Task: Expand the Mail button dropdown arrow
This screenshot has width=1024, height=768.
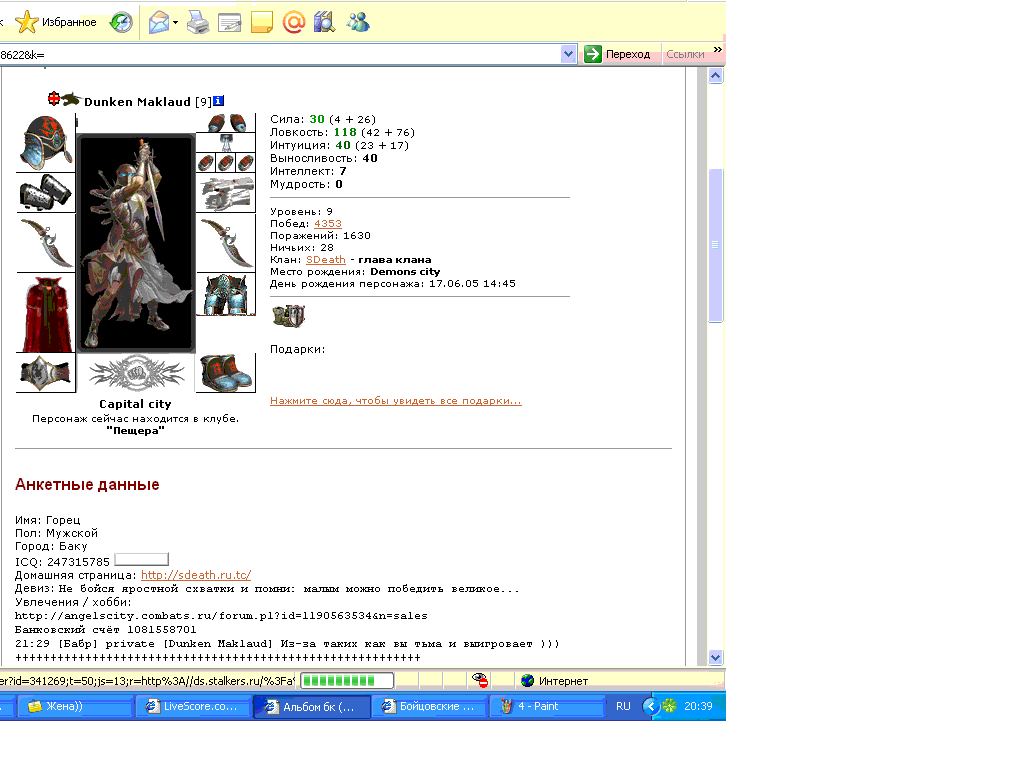Action: click(x=176, y=23)
